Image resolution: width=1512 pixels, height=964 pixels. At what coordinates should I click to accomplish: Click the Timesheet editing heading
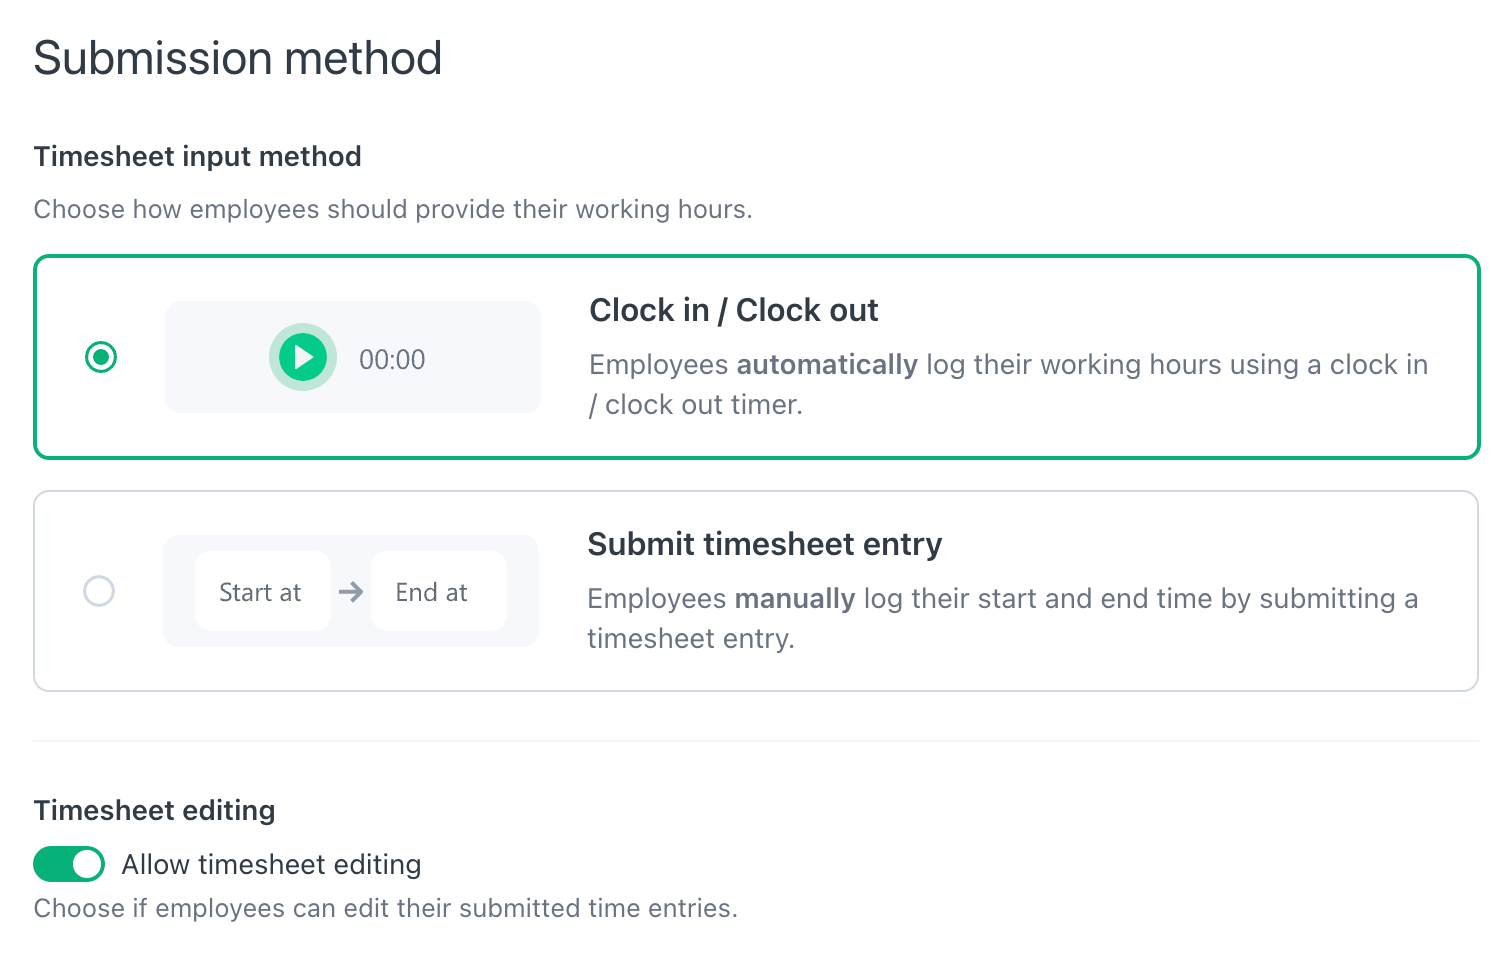155,810
